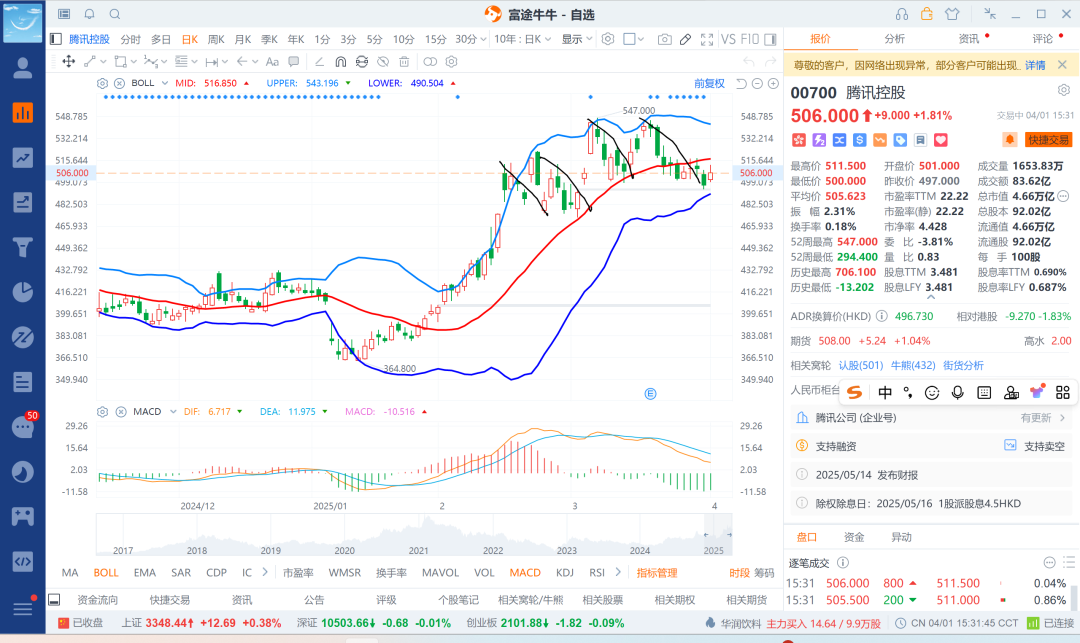
Task: Open the price alert bell next to 快捷交易
Action: pyautogui.click(x=1010, y=139)
